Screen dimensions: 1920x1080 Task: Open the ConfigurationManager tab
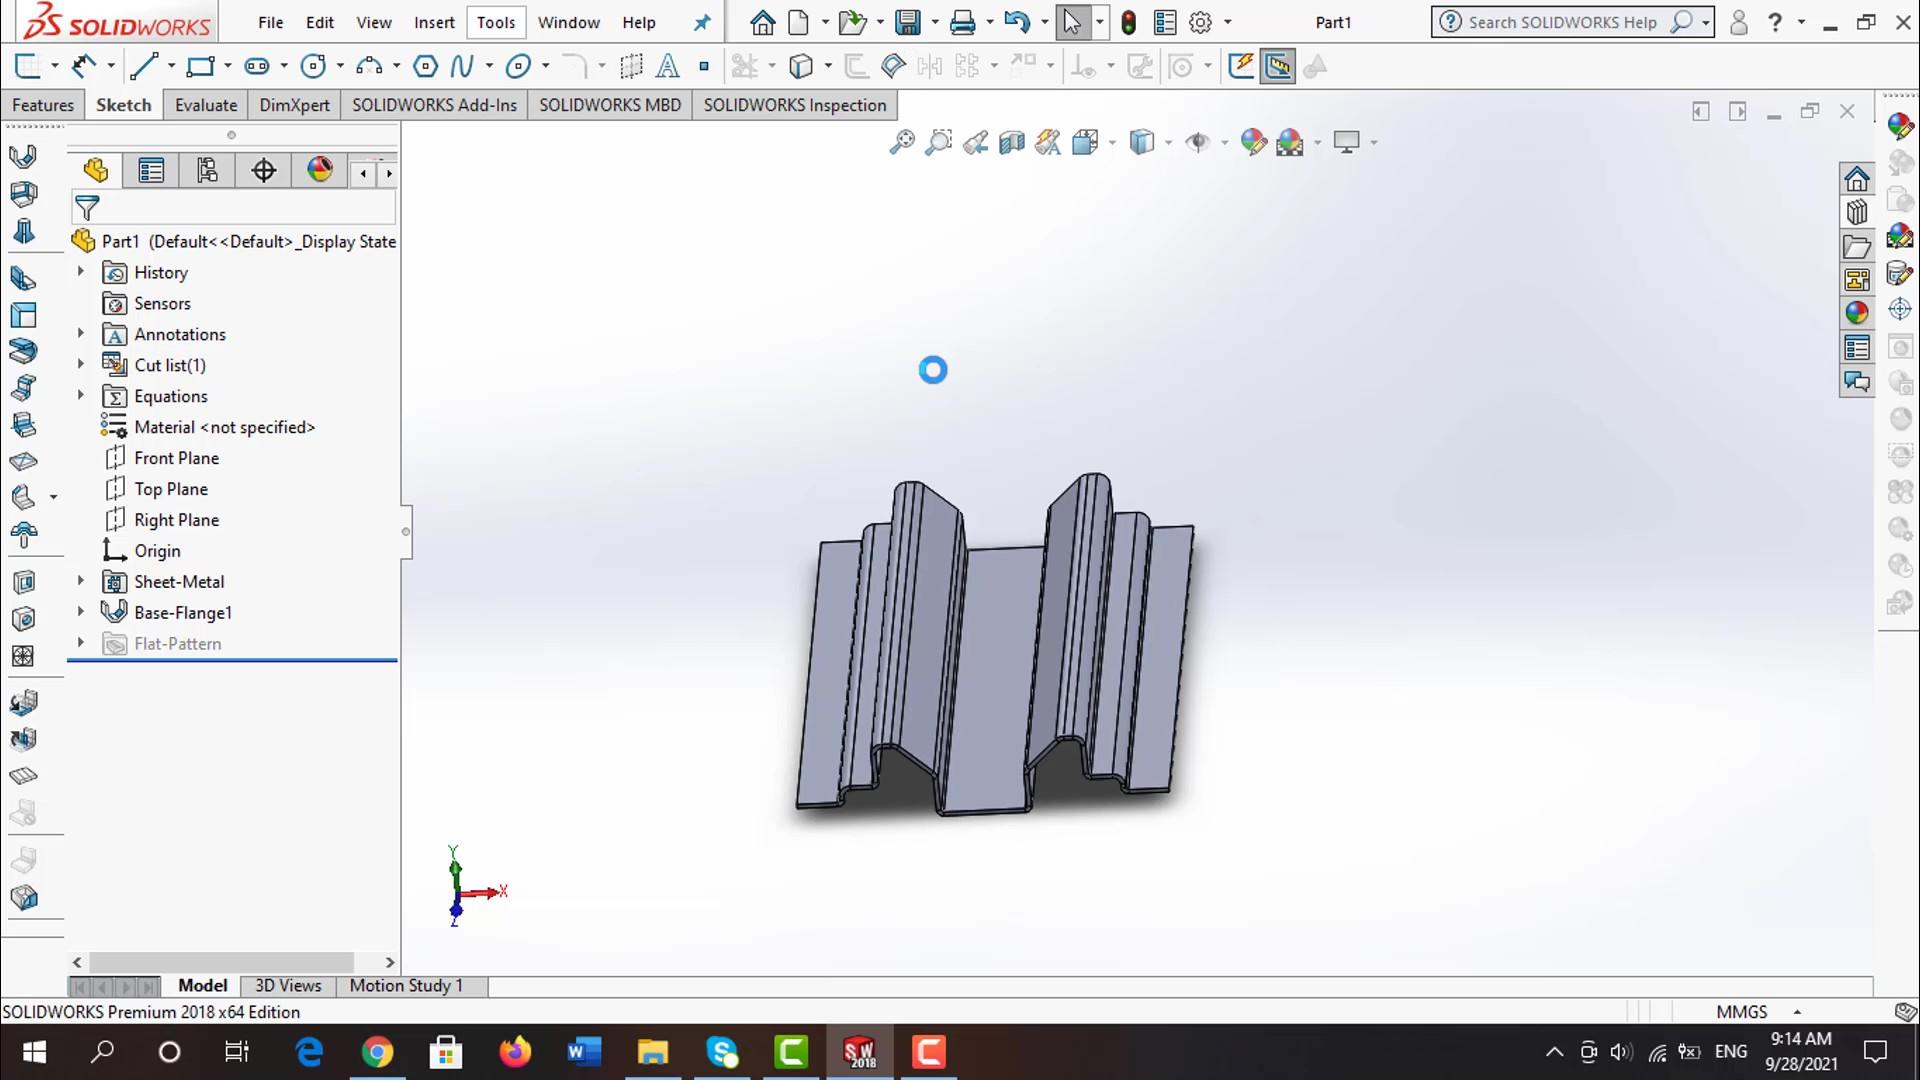(207, 171)
